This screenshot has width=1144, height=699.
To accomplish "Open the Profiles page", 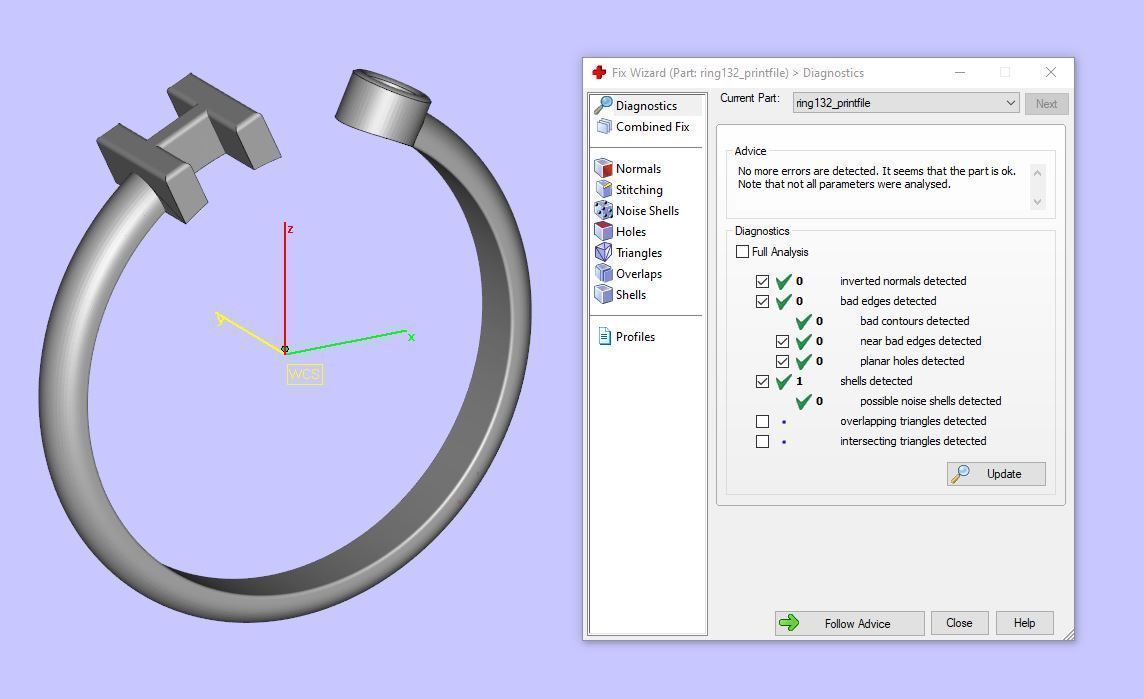I will click(x=635, y=337).
